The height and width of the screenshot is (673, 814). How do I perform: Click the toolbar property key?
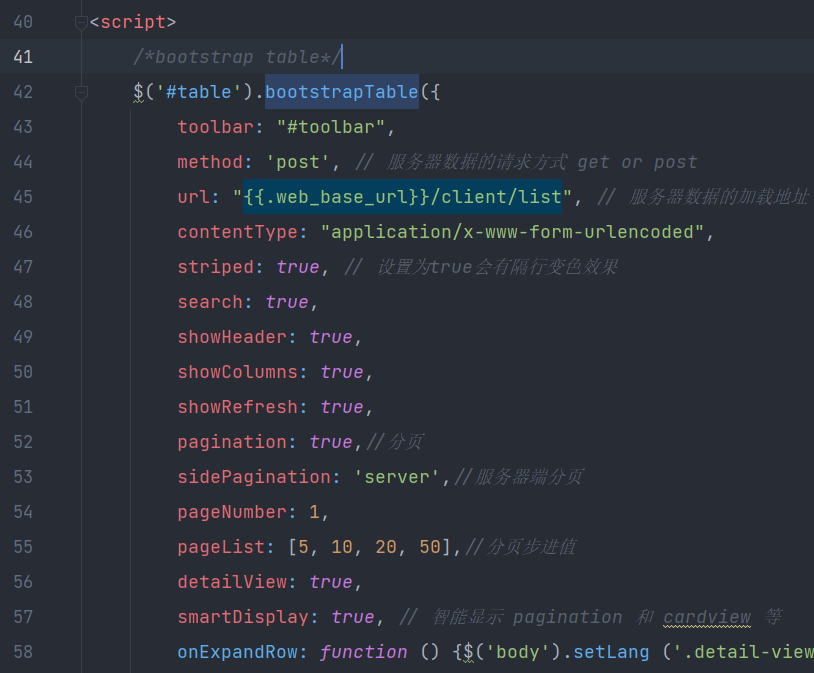click(215, 127)
